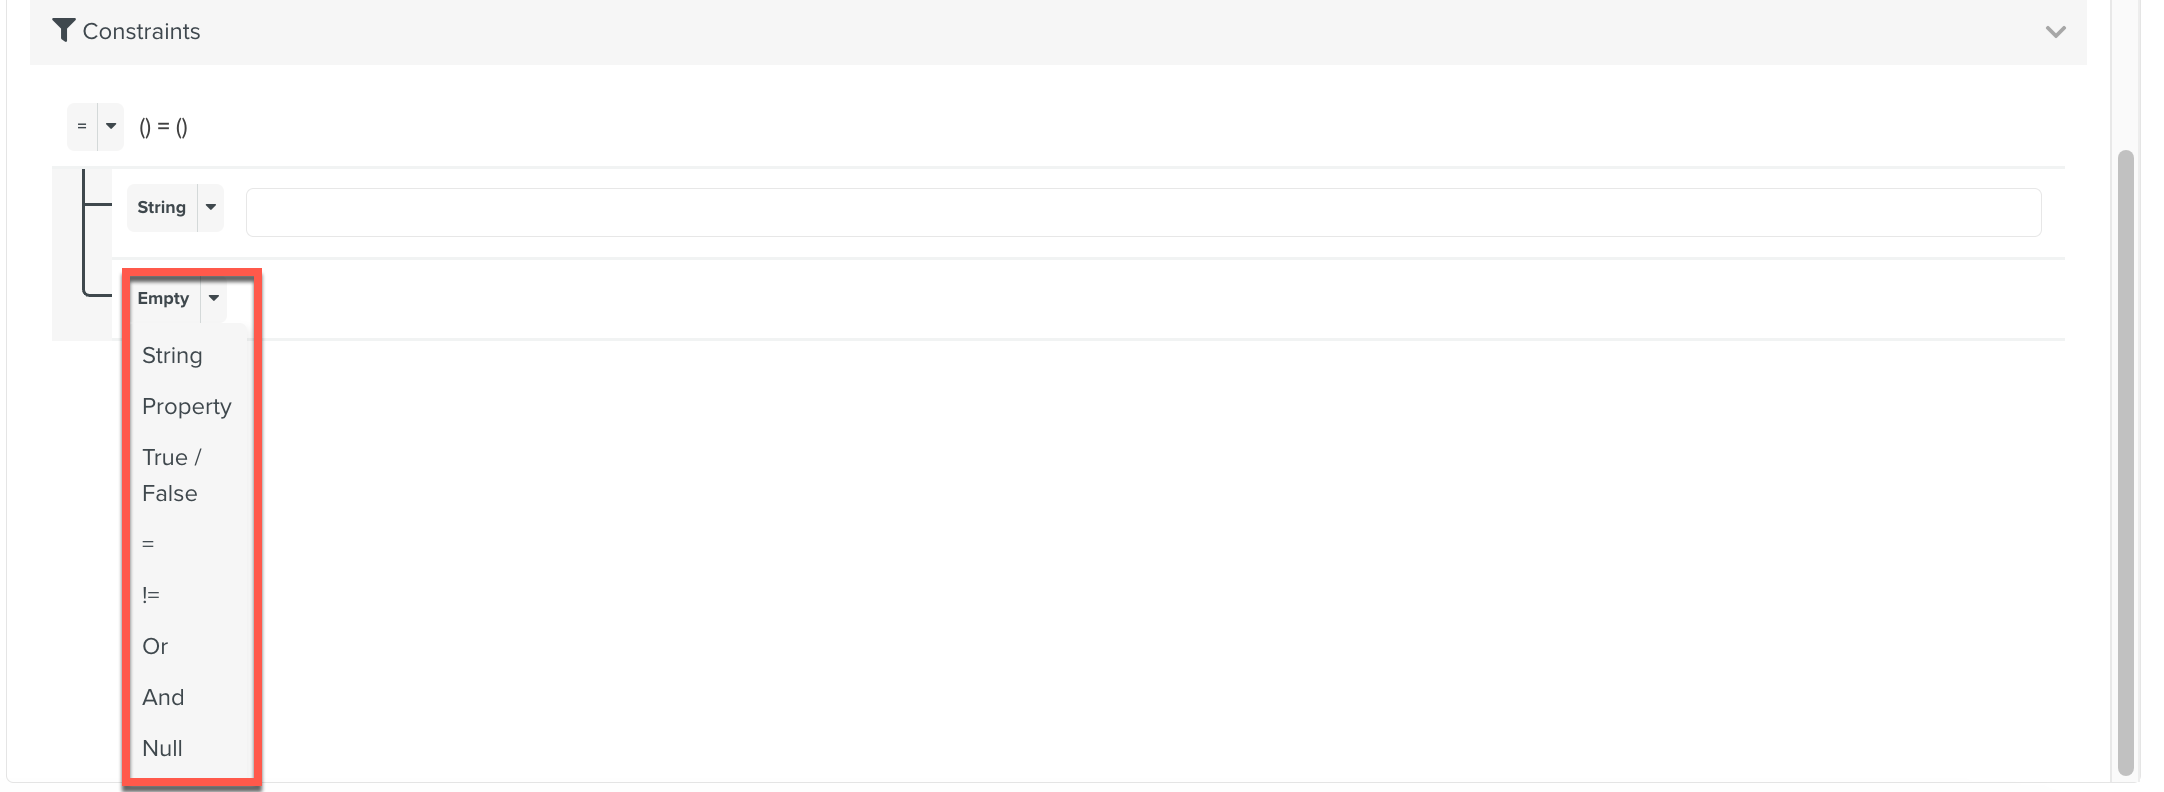Select And from the dropdown list
2164x792 pixels.
(x=163, y=697)
